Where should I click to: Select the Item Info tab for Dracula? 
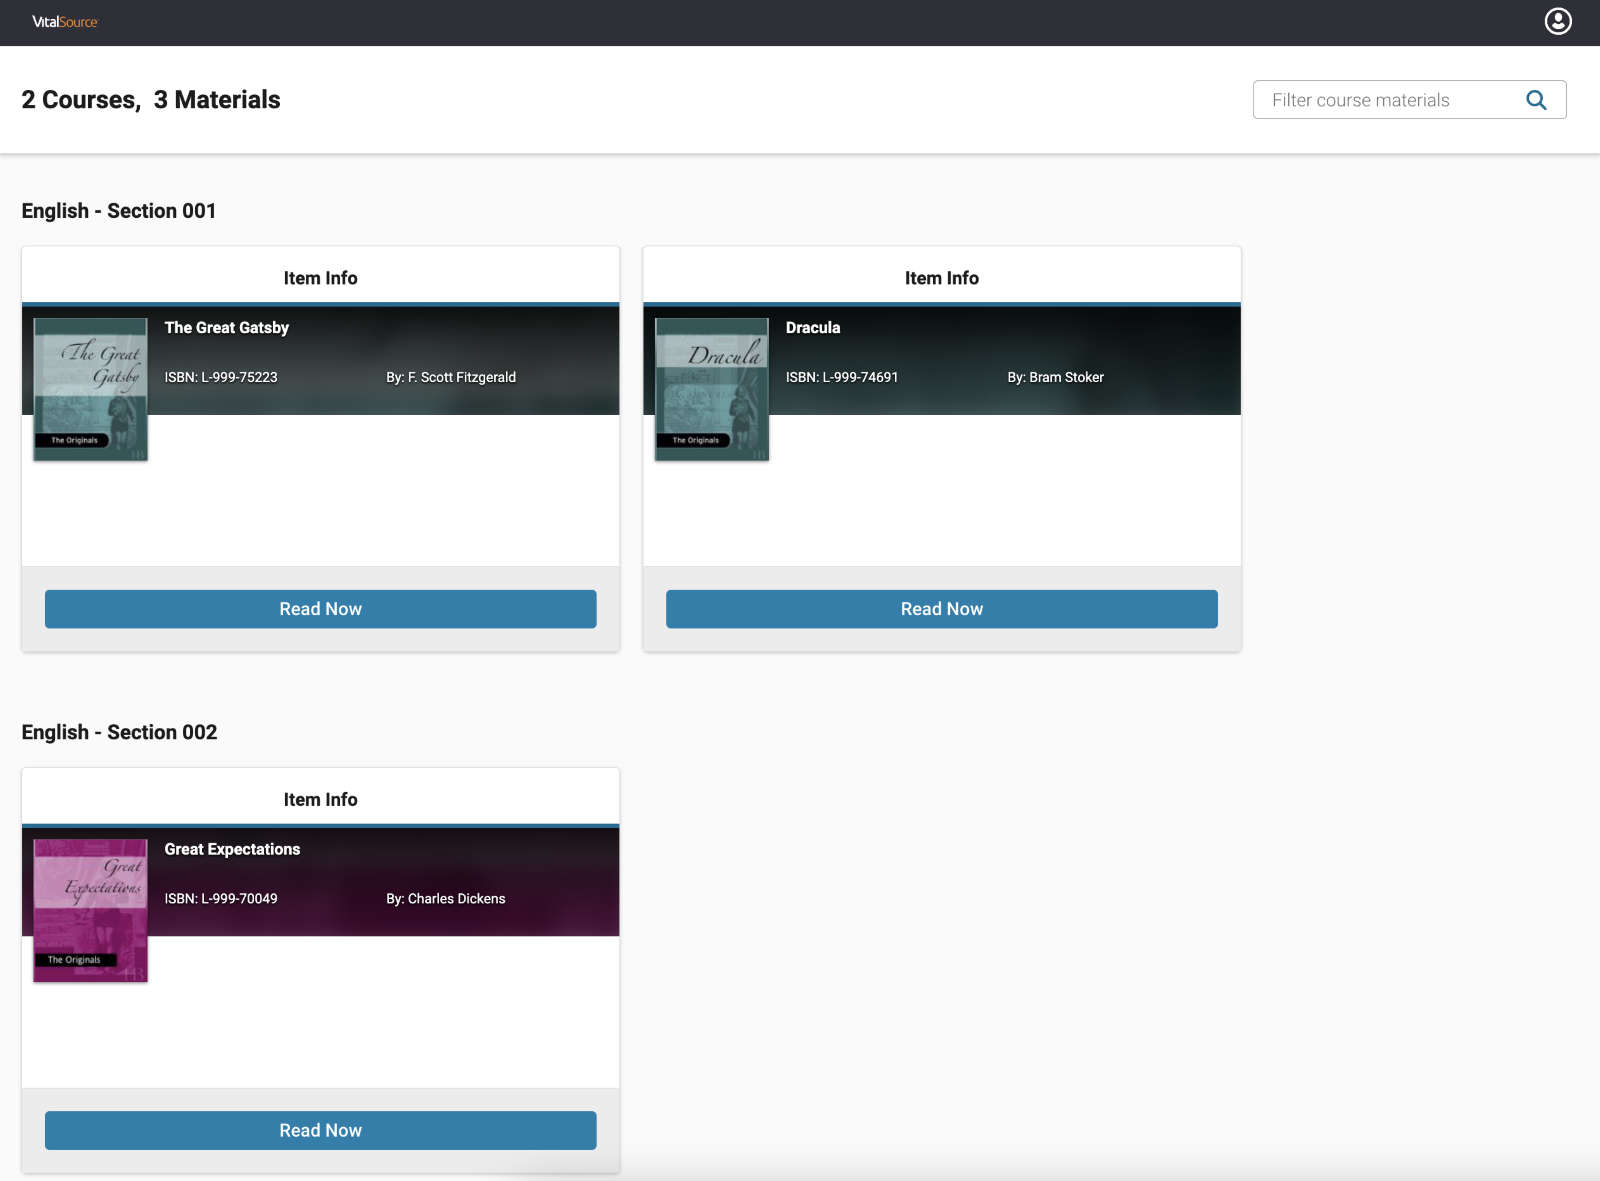942,278
